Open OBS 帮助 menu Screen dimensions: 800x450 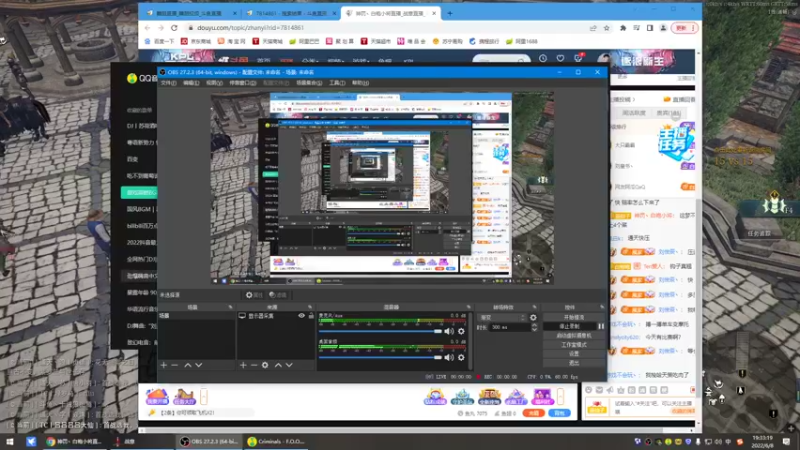click(360, 83)
